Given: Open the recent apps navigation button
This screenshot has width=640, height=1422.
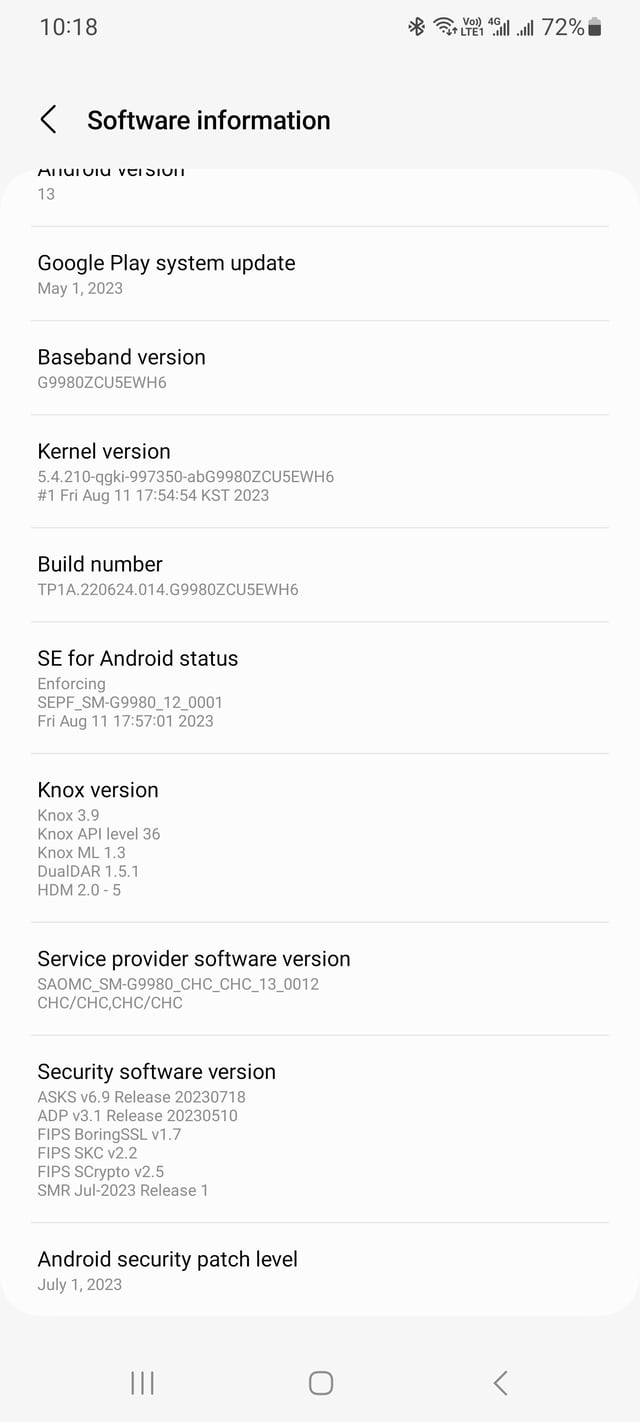Looking at the screenshot, I should coord(142,1383).
